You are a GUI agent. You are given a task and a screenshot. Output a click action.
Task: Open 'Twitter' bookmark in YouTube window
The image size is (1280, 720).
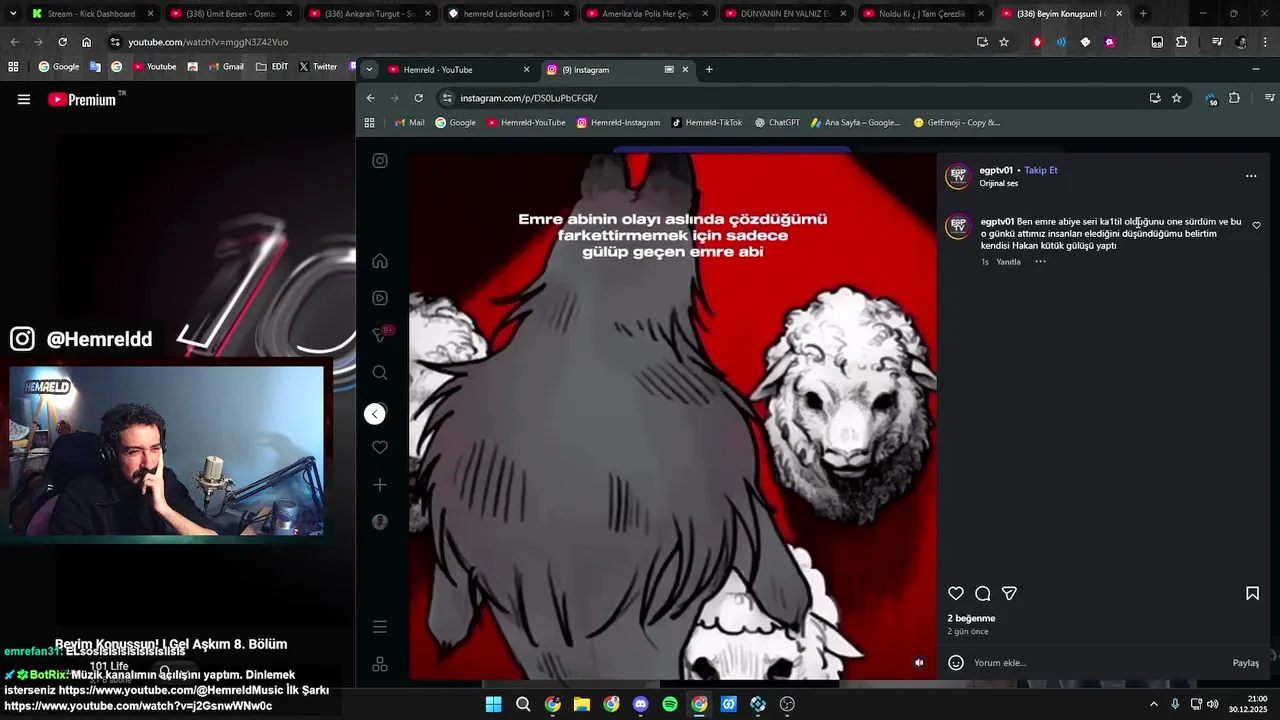click(x=317, y=67)
